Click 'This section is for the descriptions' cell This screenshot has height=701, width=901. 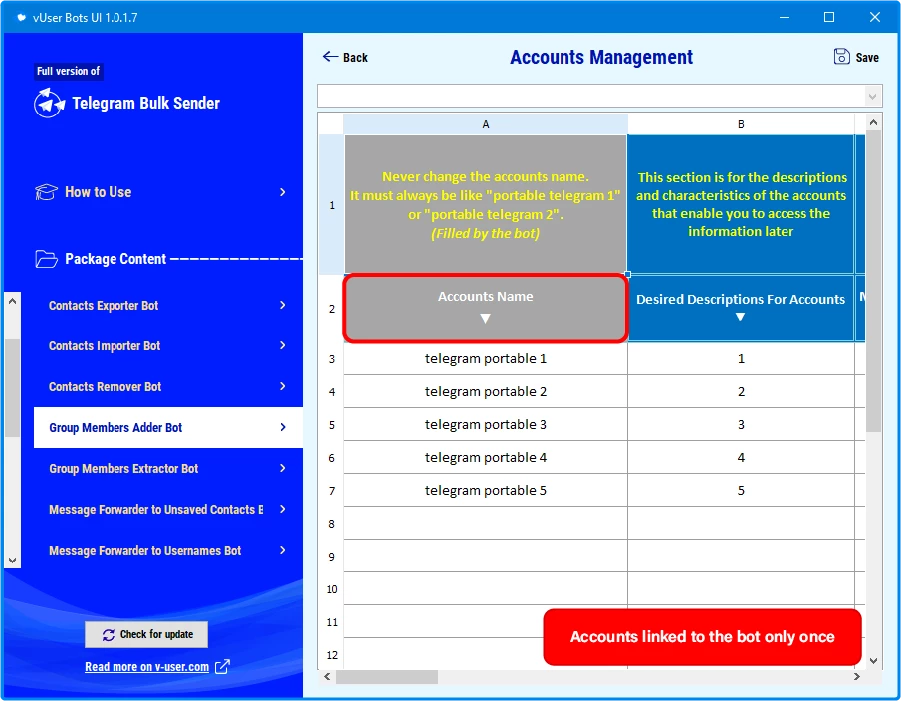pyautogui.click(x=741, y=205)
